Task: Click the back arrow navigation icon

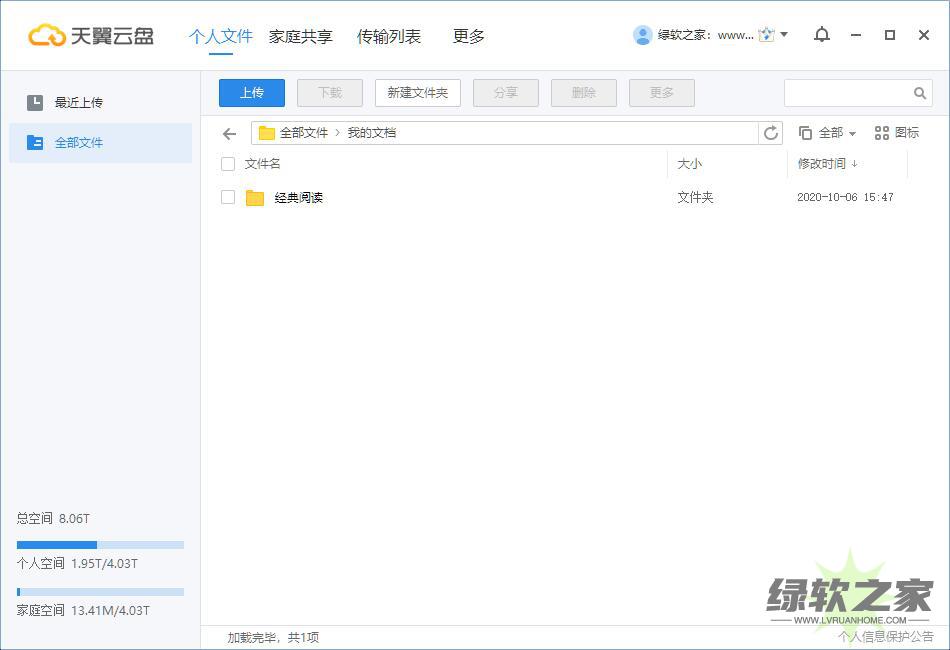Action: 230,133
